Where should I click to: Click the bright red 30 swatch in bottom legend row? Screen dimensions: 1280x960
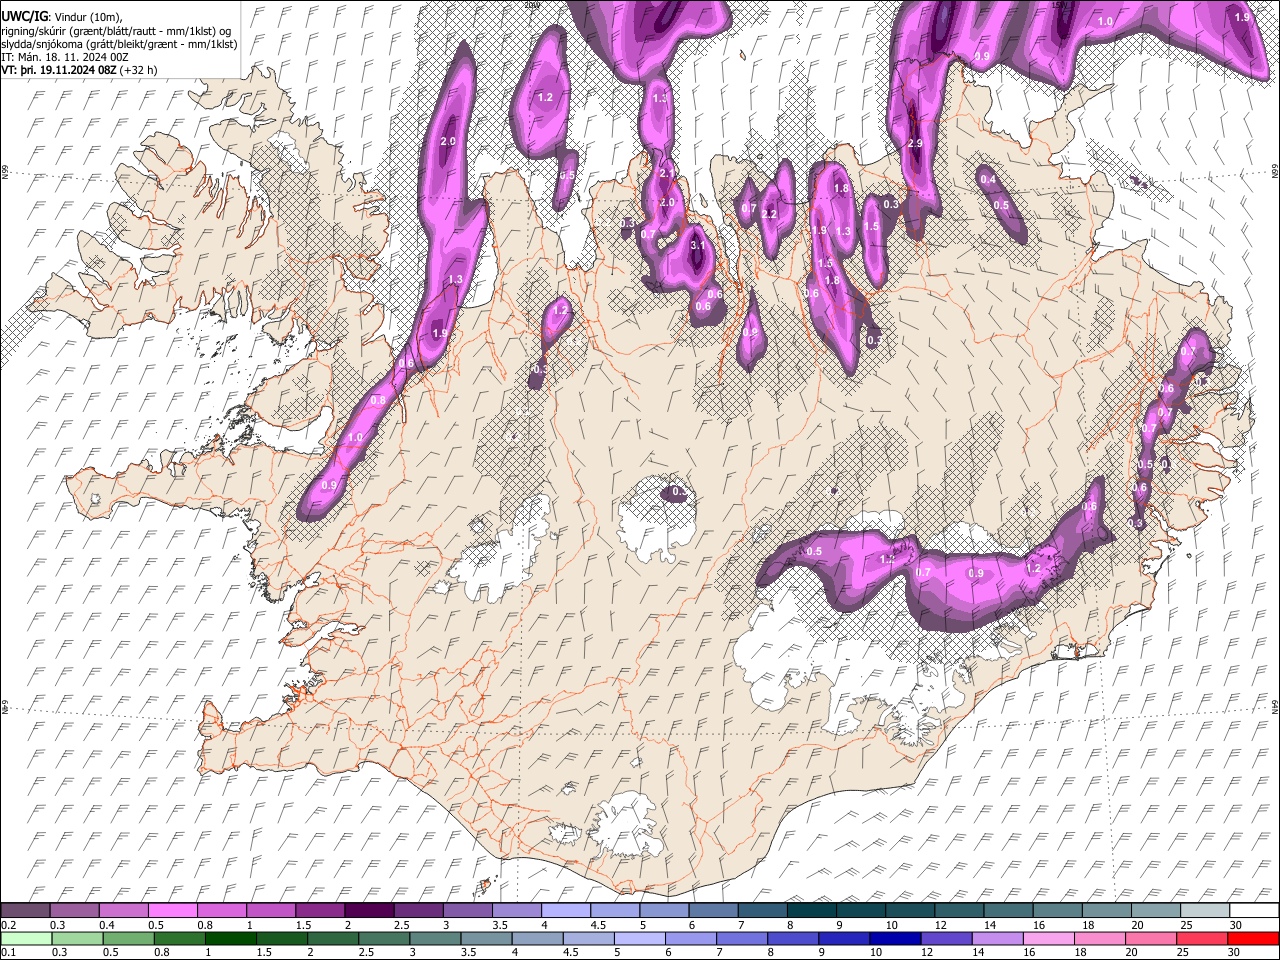pyautogui.click(x=1253, y=938)
